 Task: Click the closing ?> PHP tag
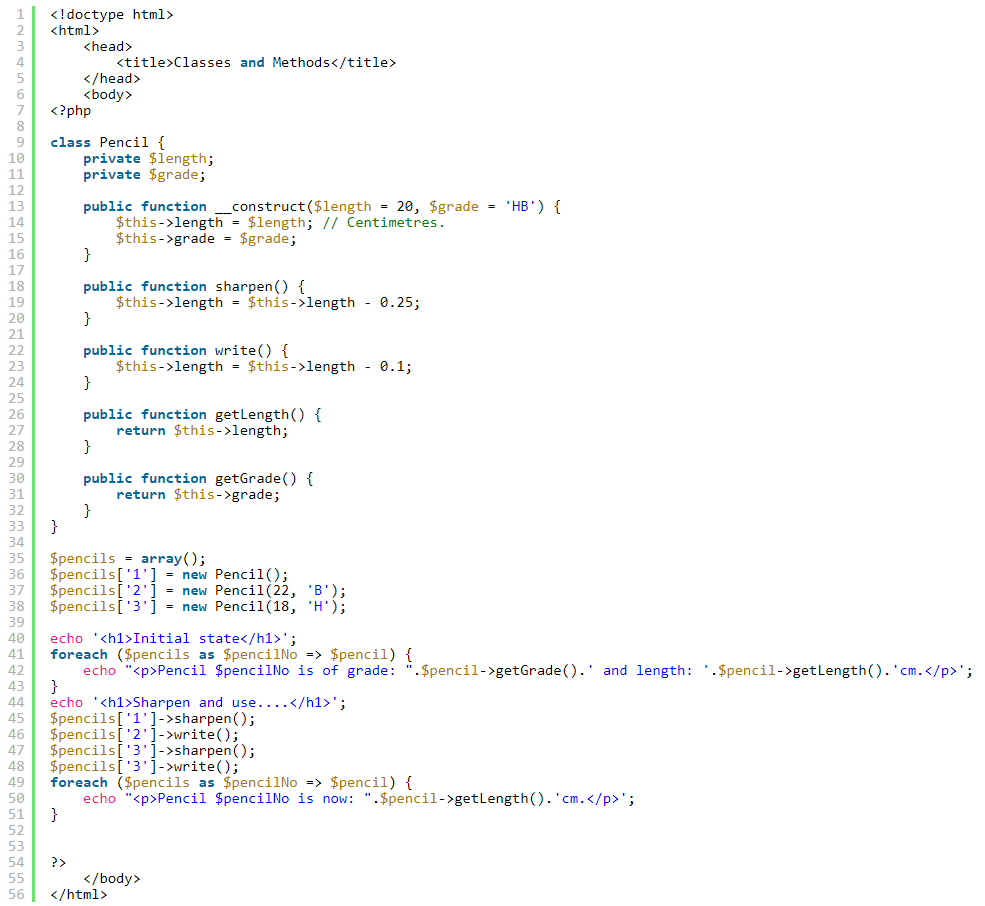pyautogui.click(x=58, y=863)
